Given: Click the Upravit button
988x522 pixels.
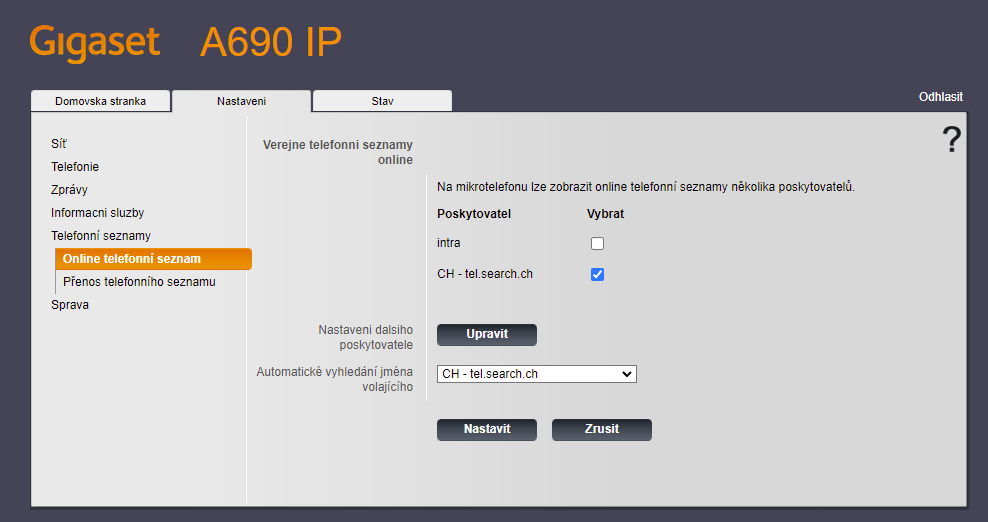Looking at the screenshot, I should tap(487, 335).
